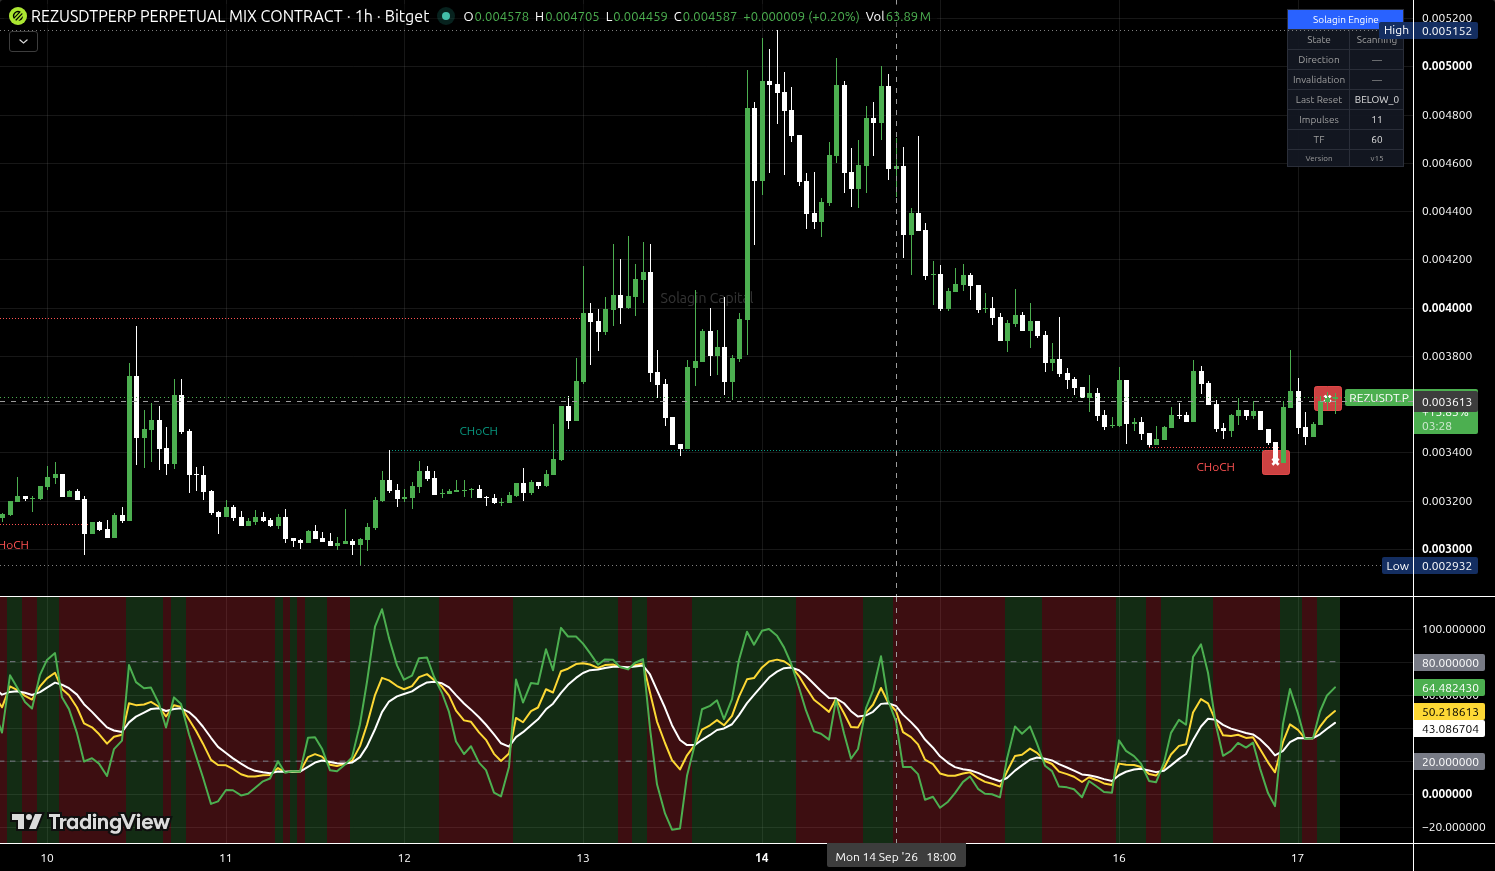Open the REZUSDTPERP PERPETUAL MIX CONTRACT symbol title
Screen dimensions: 1495x871
(187, 16)
